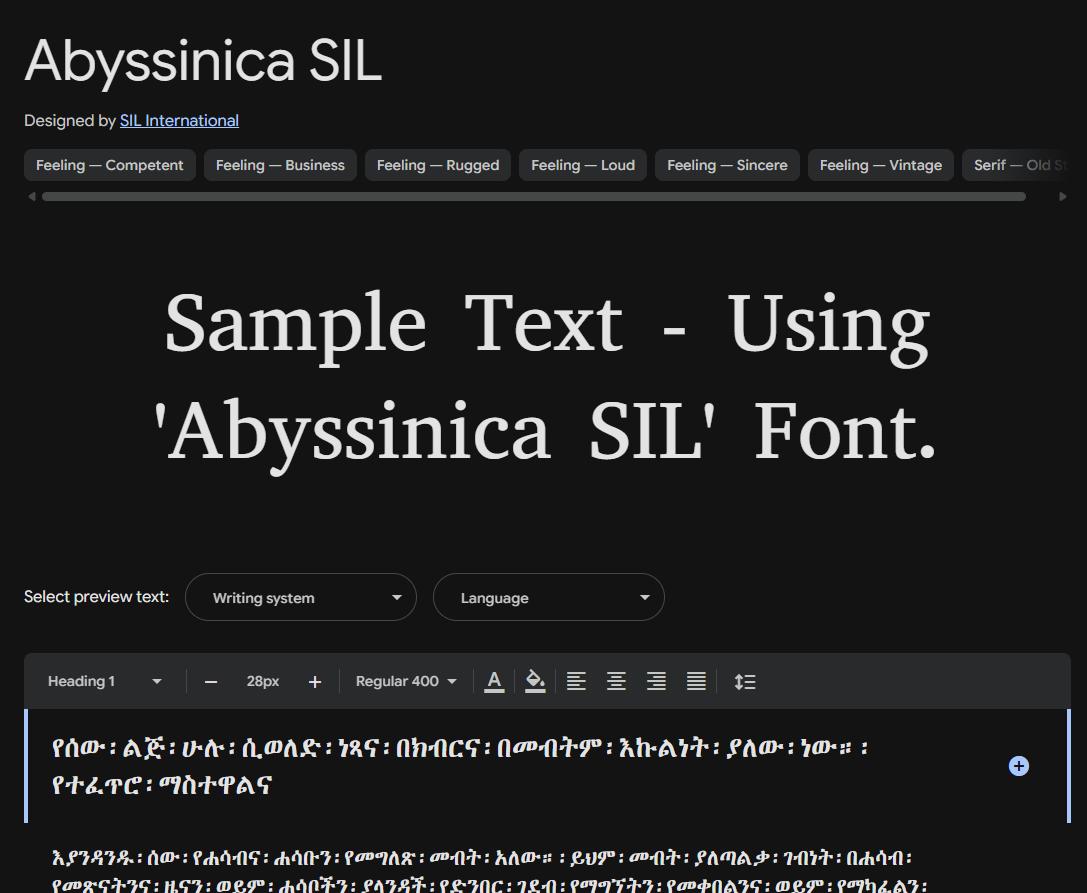
Task: Align text left
Action: (x=576, y=682)
